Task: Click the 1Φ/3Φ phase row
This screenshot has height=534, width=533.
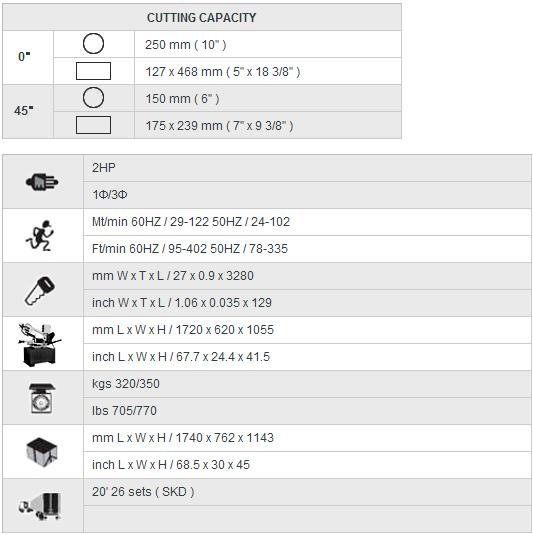Action: tap(308, 195)
